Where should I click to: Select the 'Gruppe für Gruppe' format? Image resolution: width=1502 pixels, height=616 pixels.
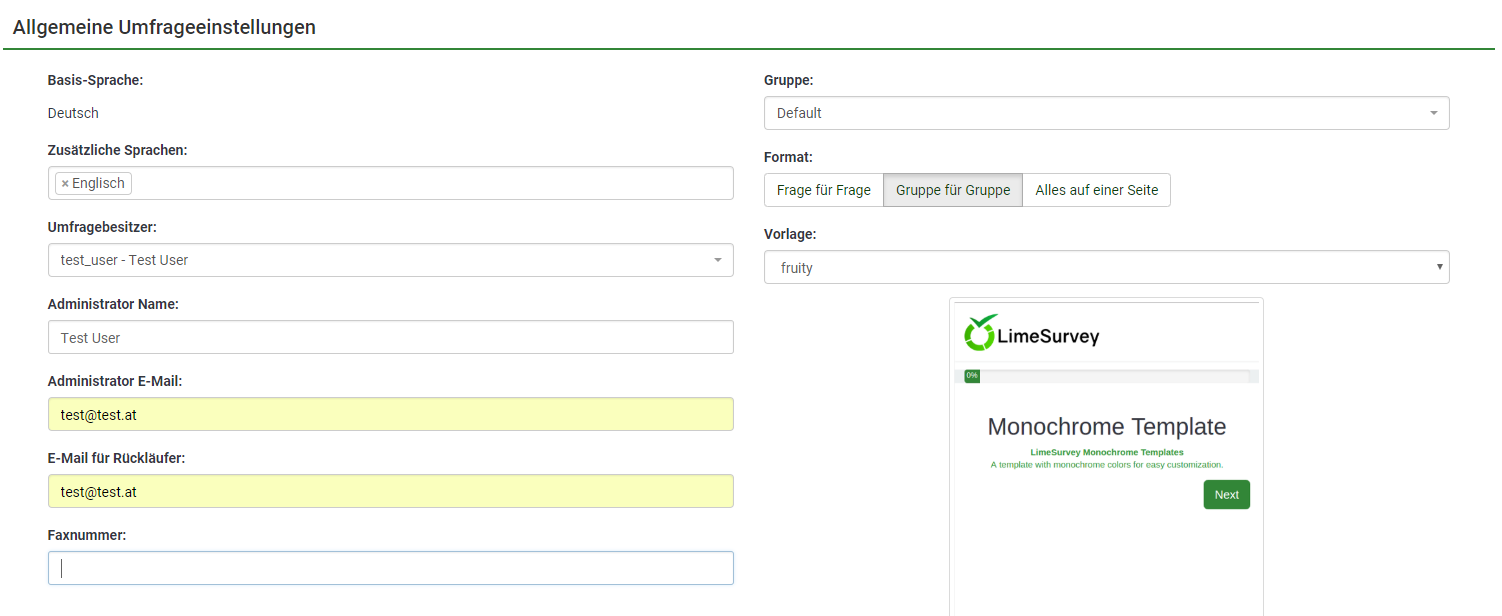point(952,190)
